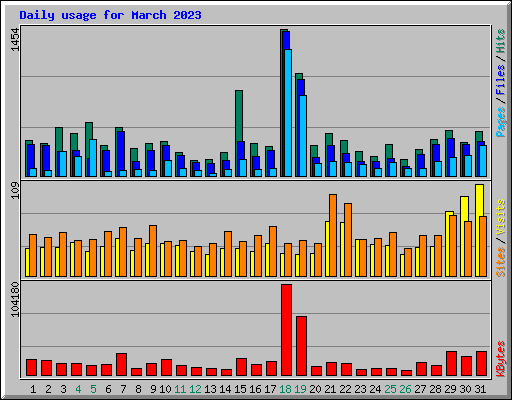Click the tallest red KBytes bar for day 18
Viewport: 512px width, 400px height.
point(286,330)
